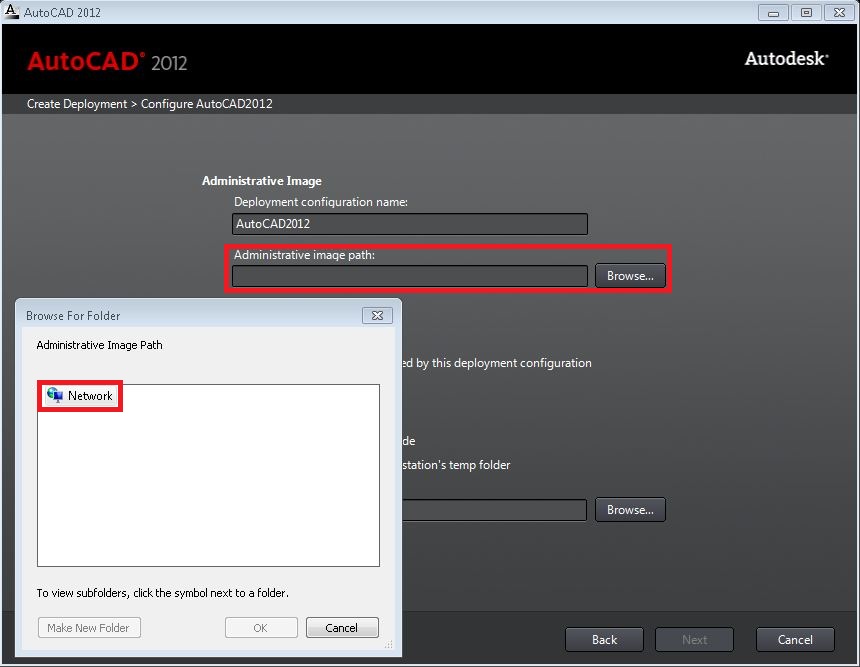Click Browse next to Administrative image path

point(630,276)
